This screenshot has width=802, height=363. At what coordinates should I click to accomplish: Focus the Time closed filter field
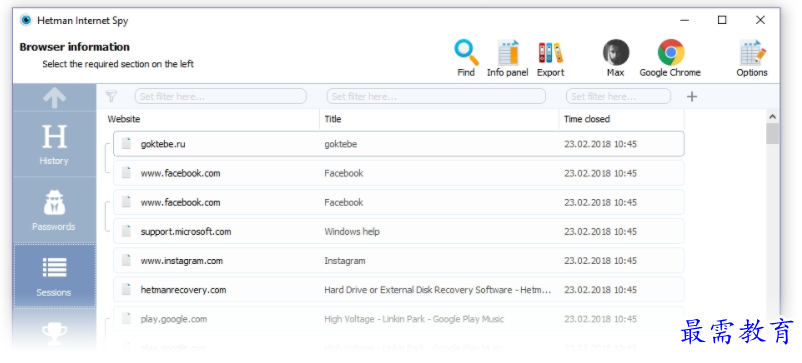click(x=618, y=96)
